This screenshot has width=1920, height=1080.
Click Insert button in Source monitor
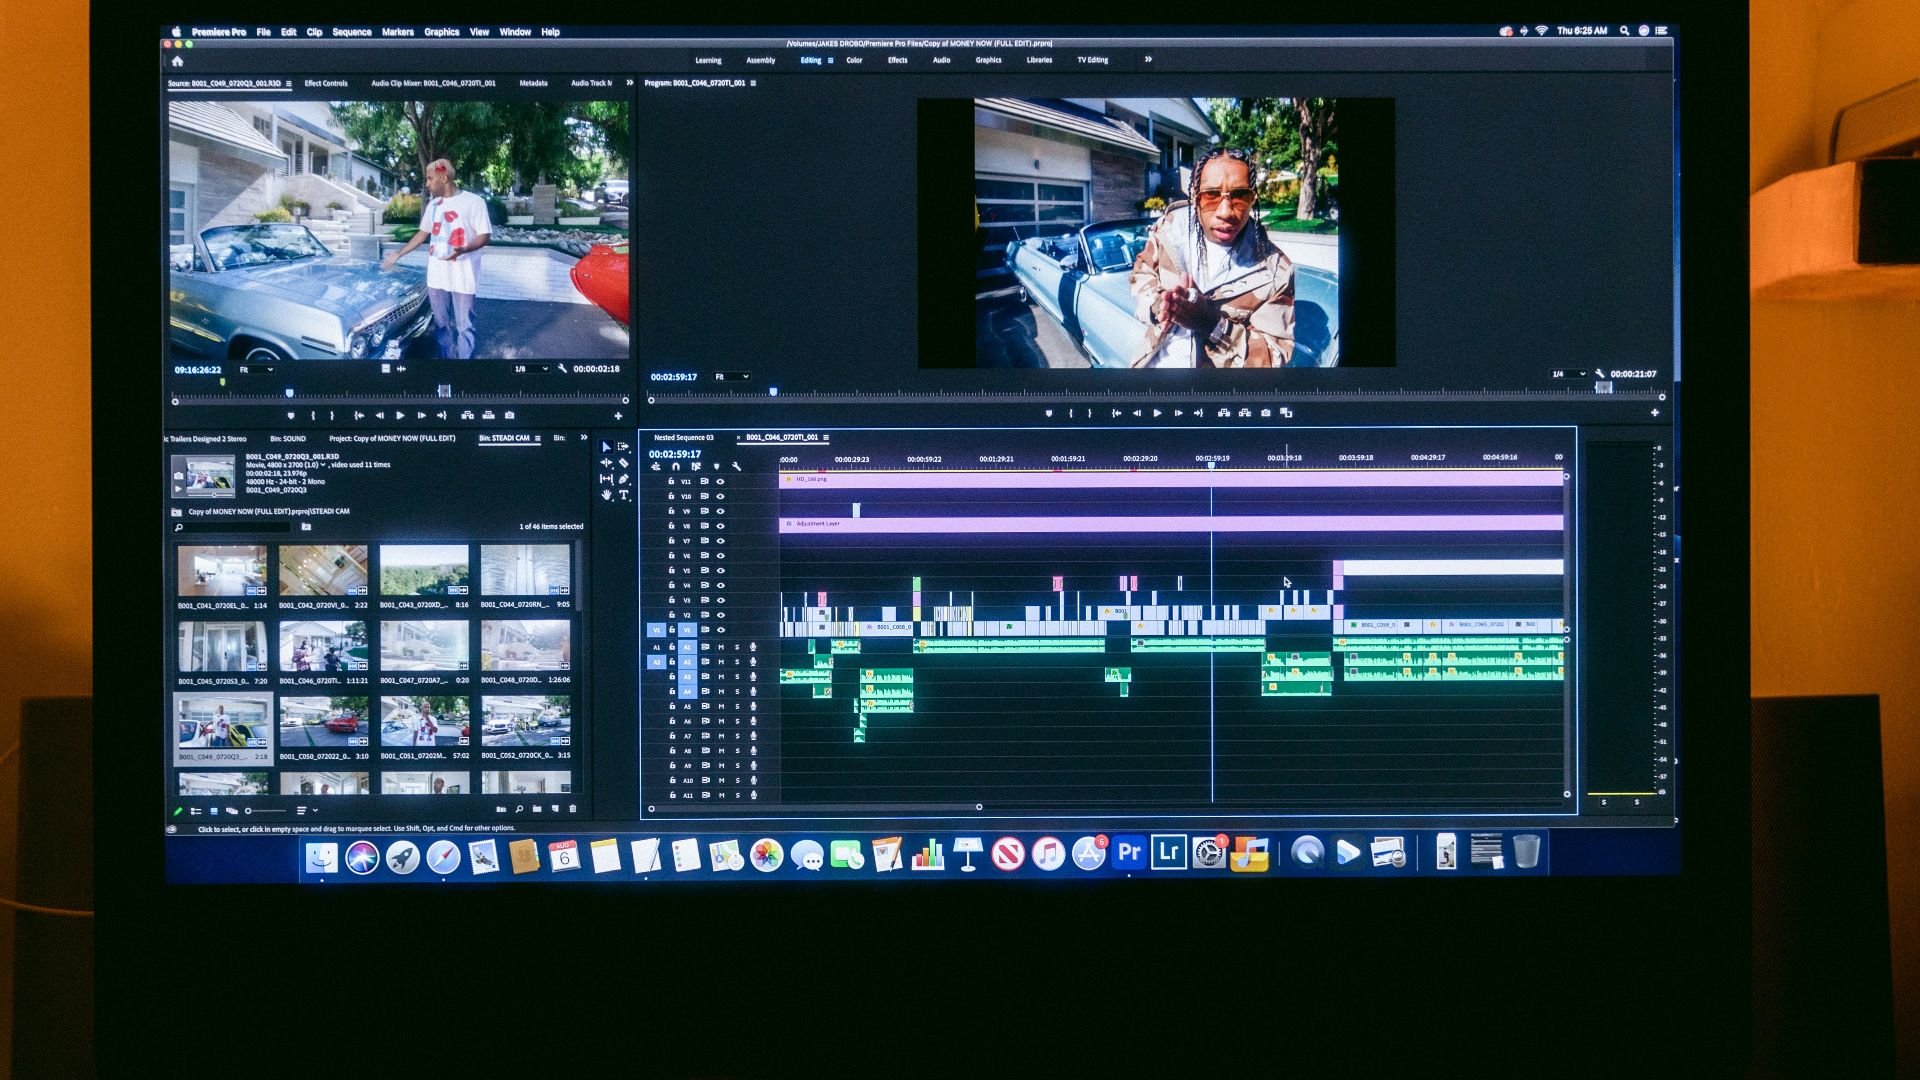pos(467,415)
